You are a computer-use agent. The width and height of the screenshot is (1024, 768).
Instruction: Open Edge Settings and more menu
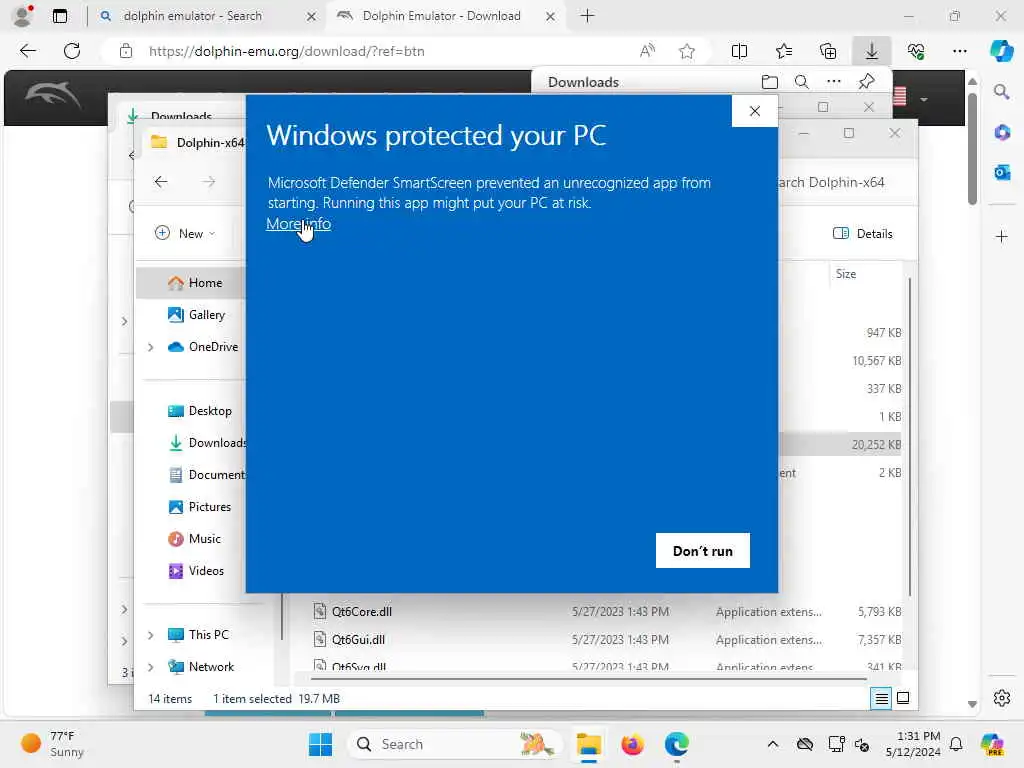pos(959,51)
